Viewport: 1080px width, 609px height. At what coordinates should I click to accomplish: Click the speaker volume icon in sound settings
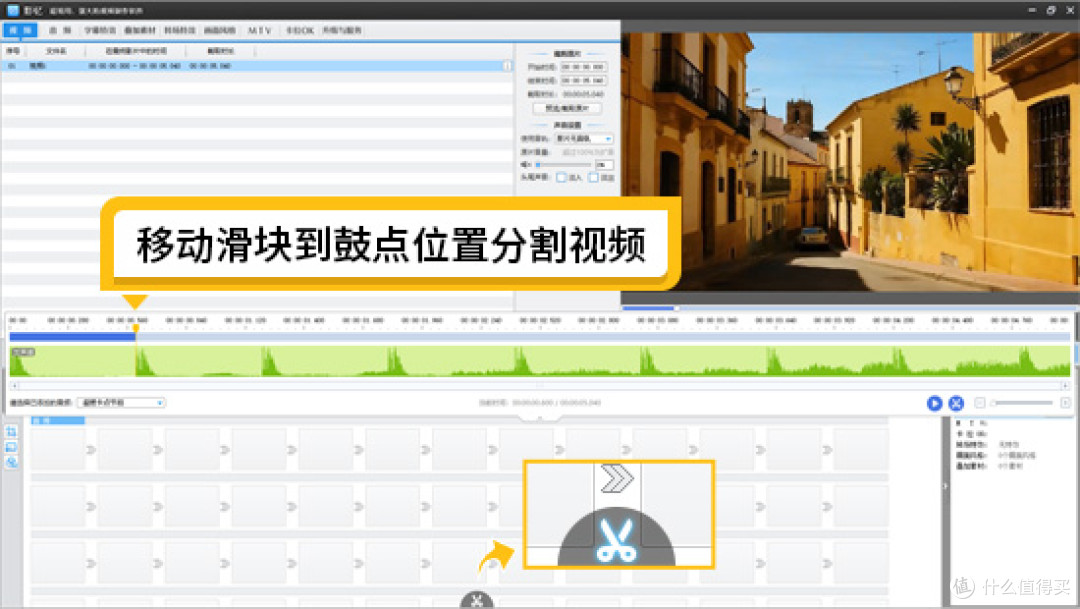pos(526,165)
